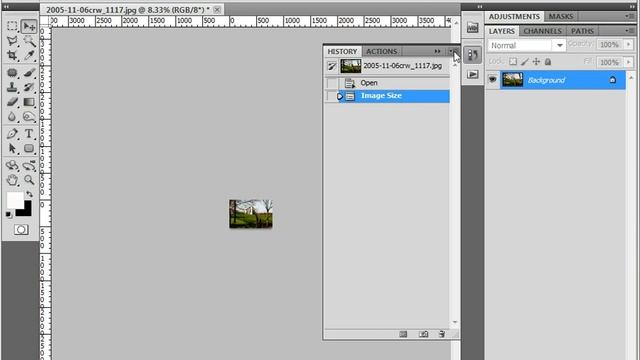Select the Dodge tool

(29, 117)
